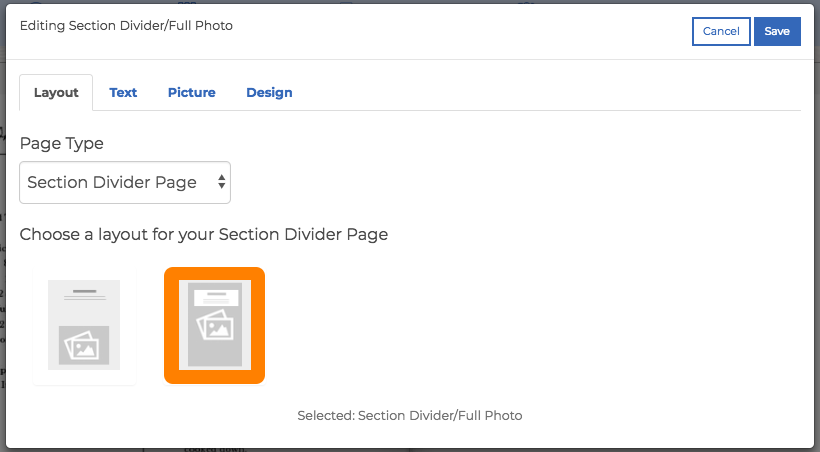Screen dimensions: 820x452
Task: Click the white title box in Full Photo layout
Action: (217, 298)
